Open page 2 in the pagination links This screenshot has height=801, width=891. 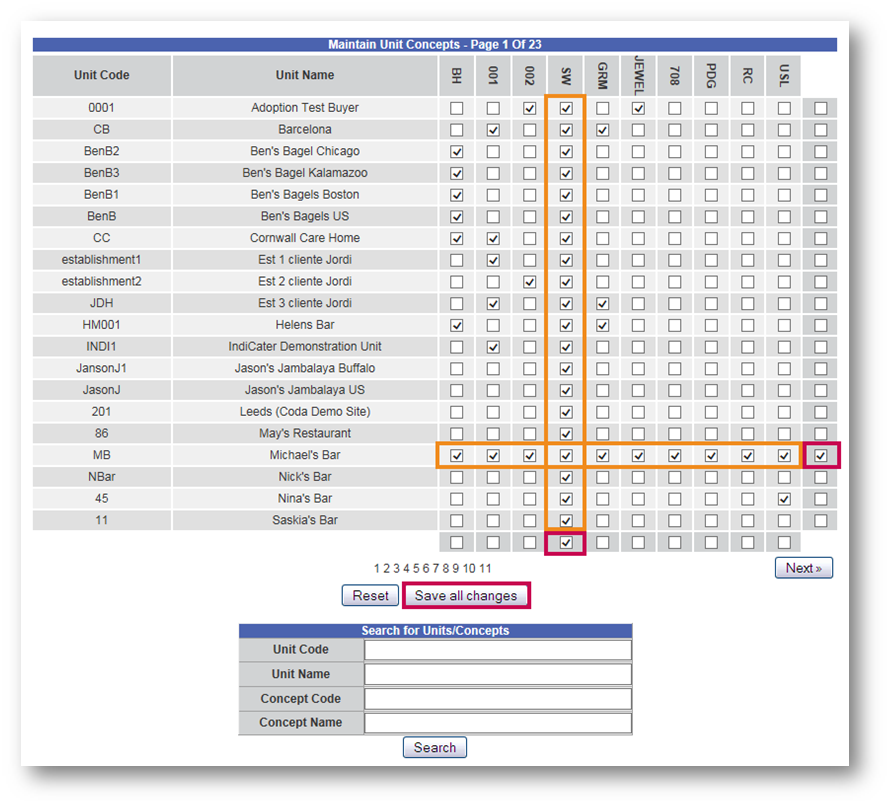387,568
